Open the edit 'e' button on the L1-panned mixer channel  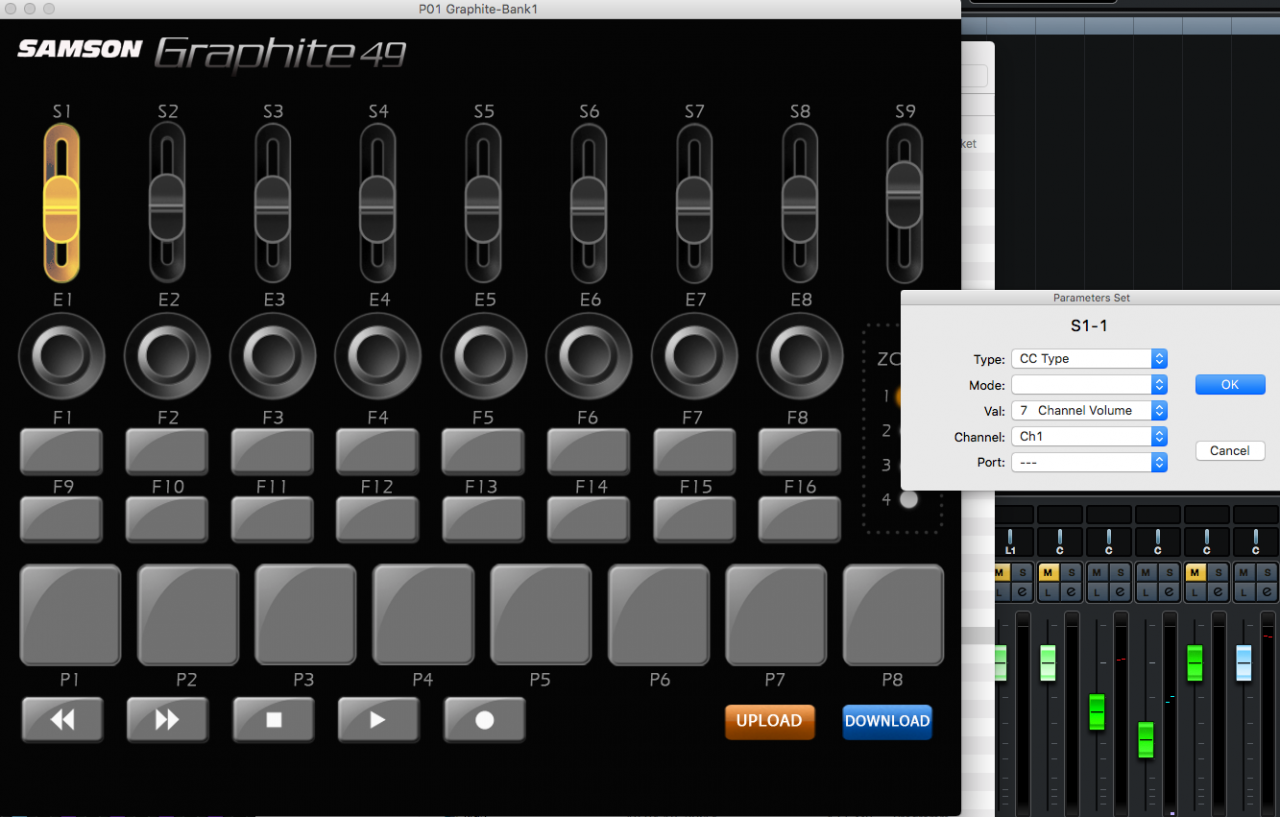click(1022, 592)
